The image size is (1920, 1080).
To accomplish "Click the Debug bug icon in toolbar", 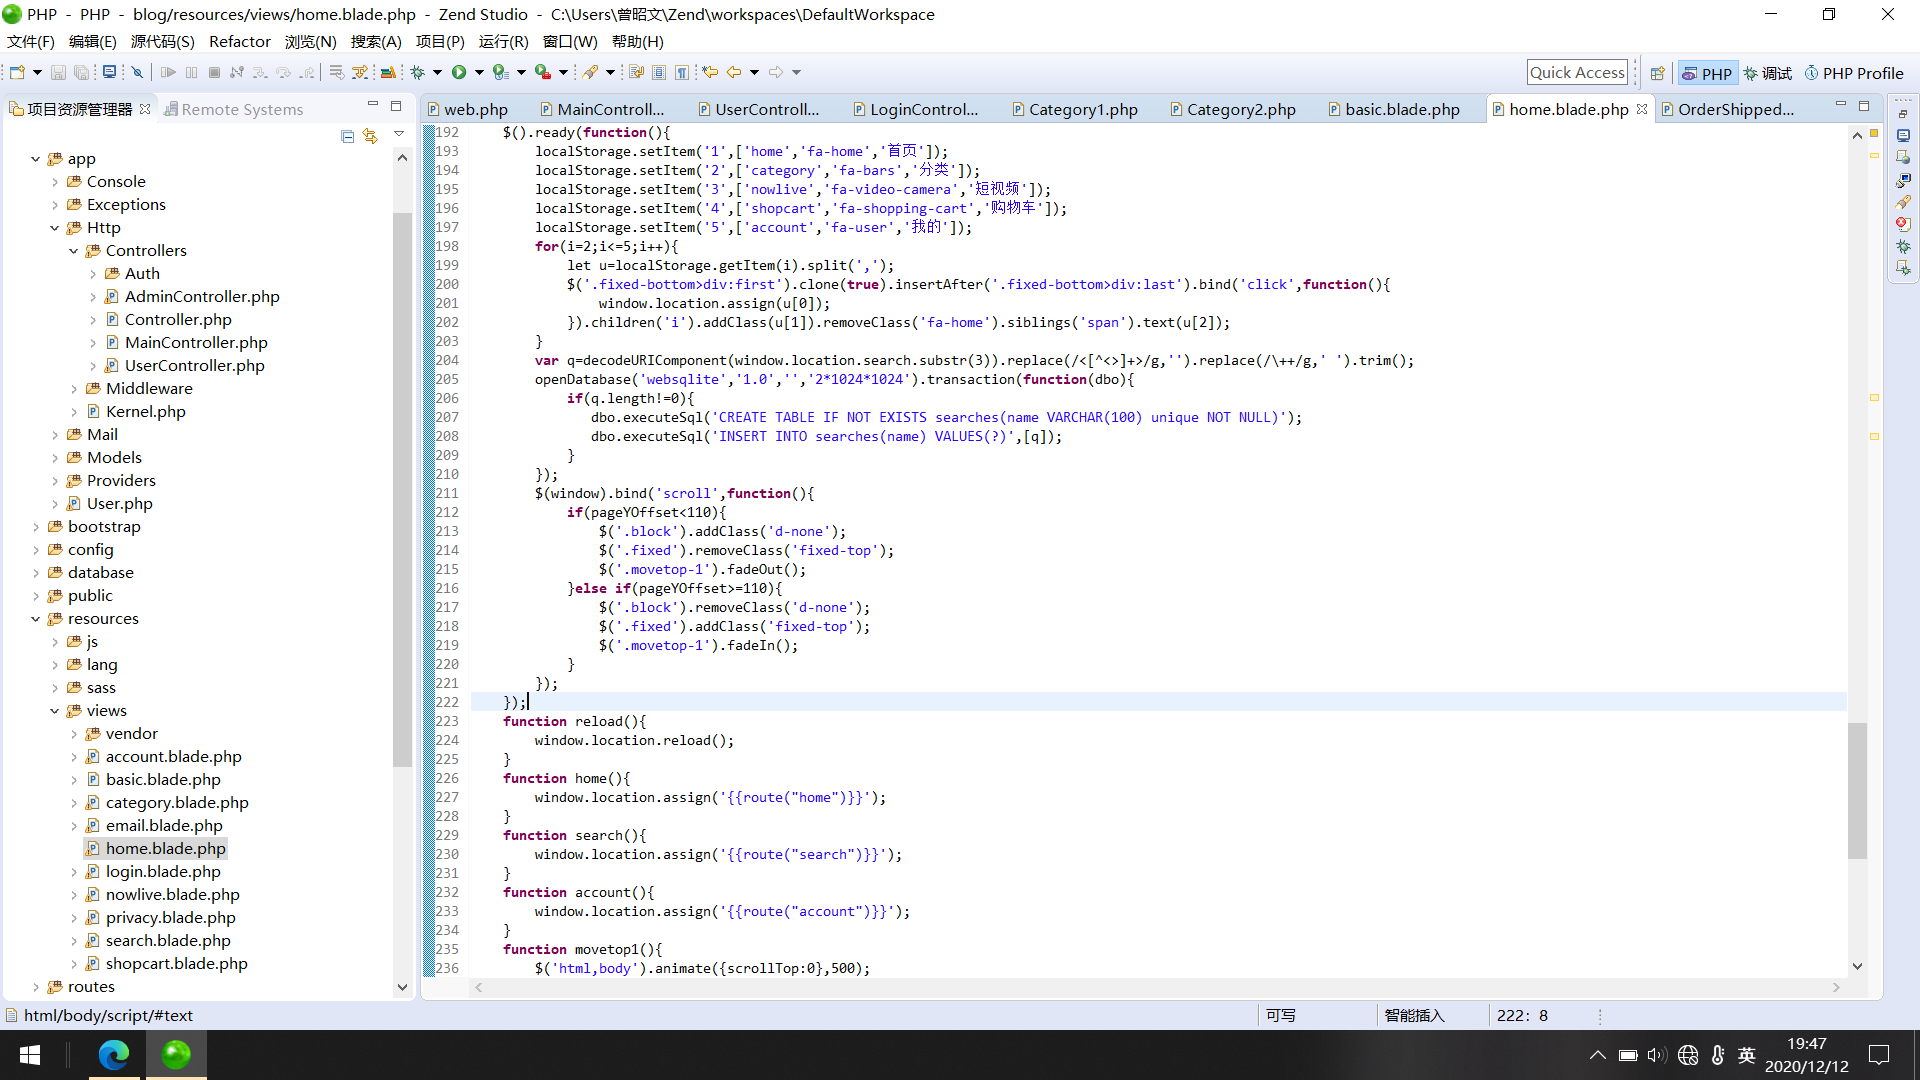I will 418,72.
